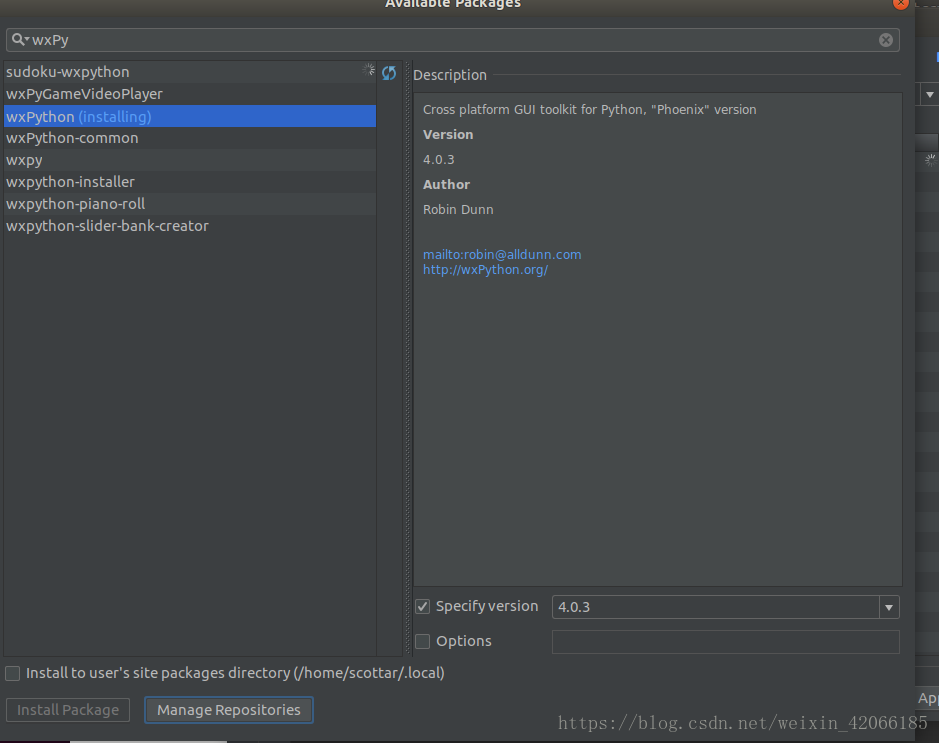This screenshot has width=939, height=743.
Task: Click the version combo box showing 4.0.3
Action: 725,607
